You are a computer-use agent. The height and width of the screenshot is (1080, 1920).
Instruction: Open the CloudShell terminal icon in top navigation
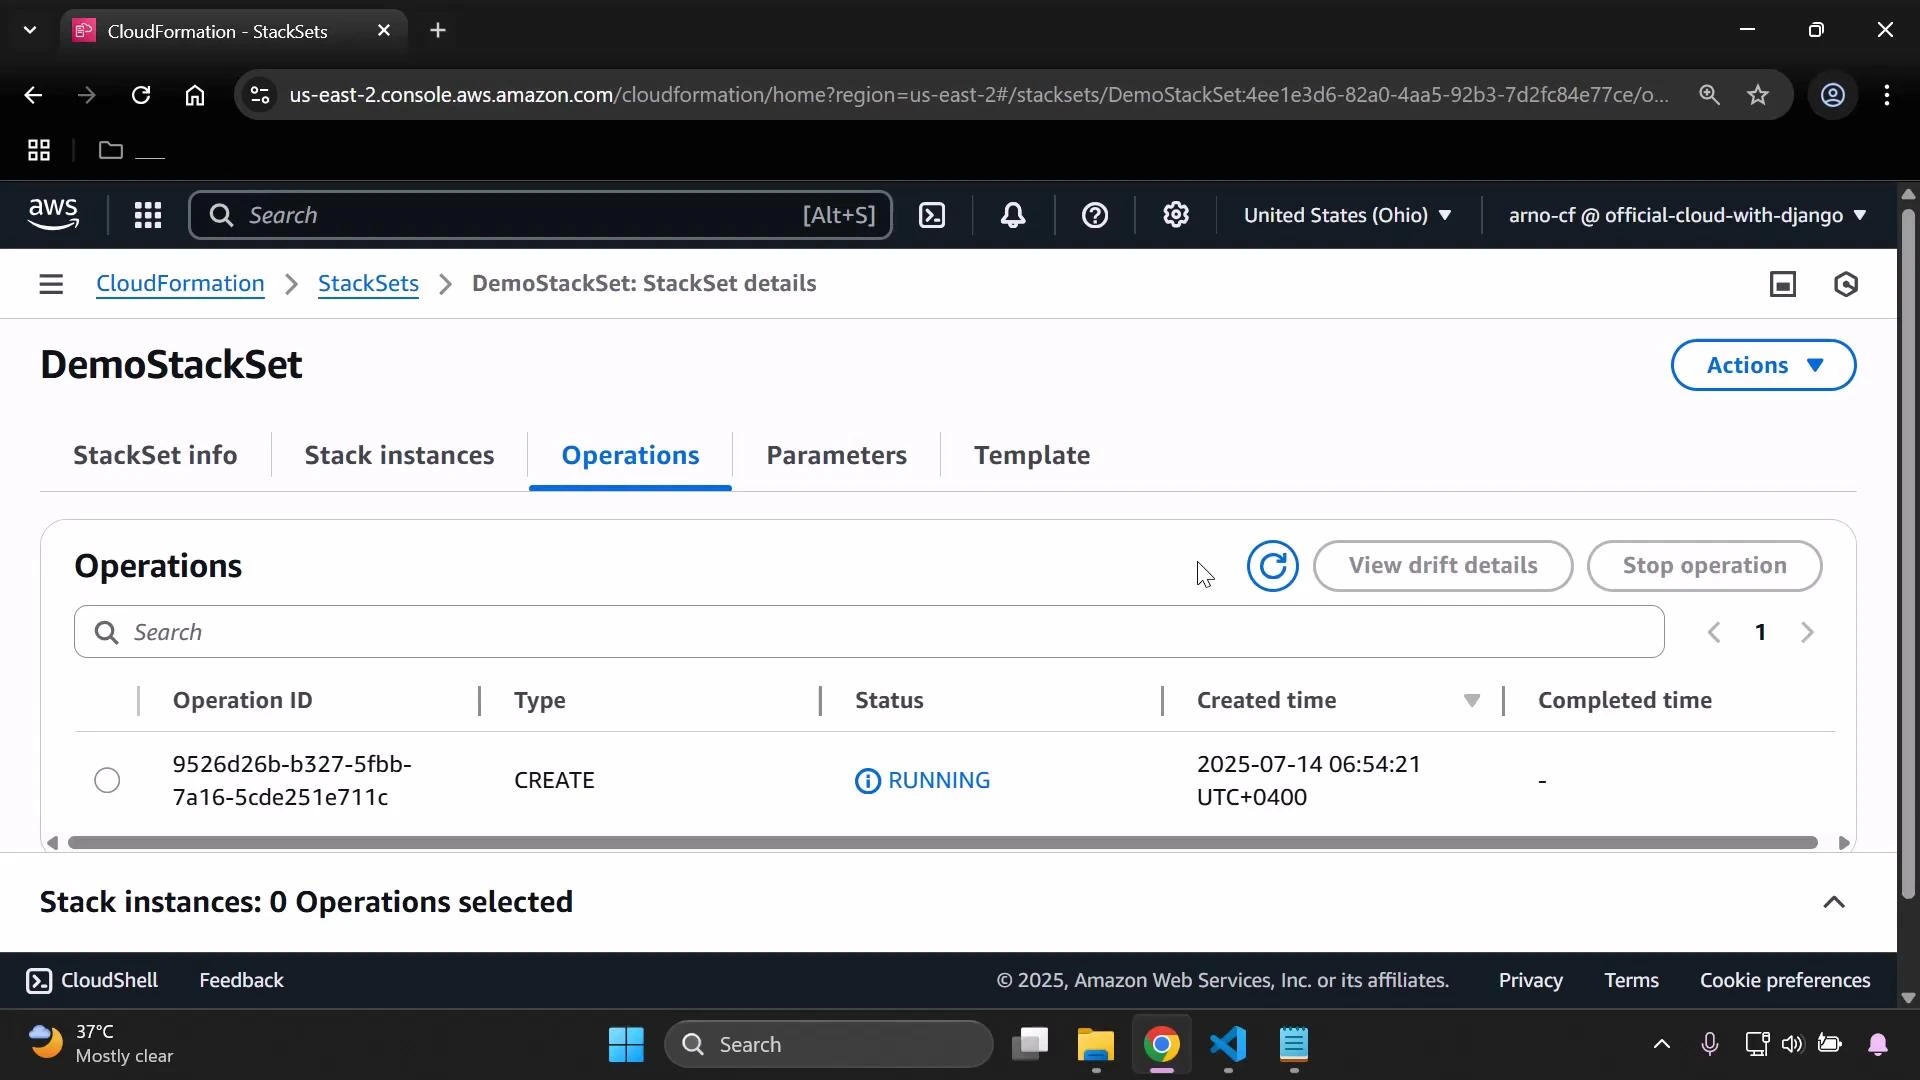pyautogui.click(x=932, y=215)
